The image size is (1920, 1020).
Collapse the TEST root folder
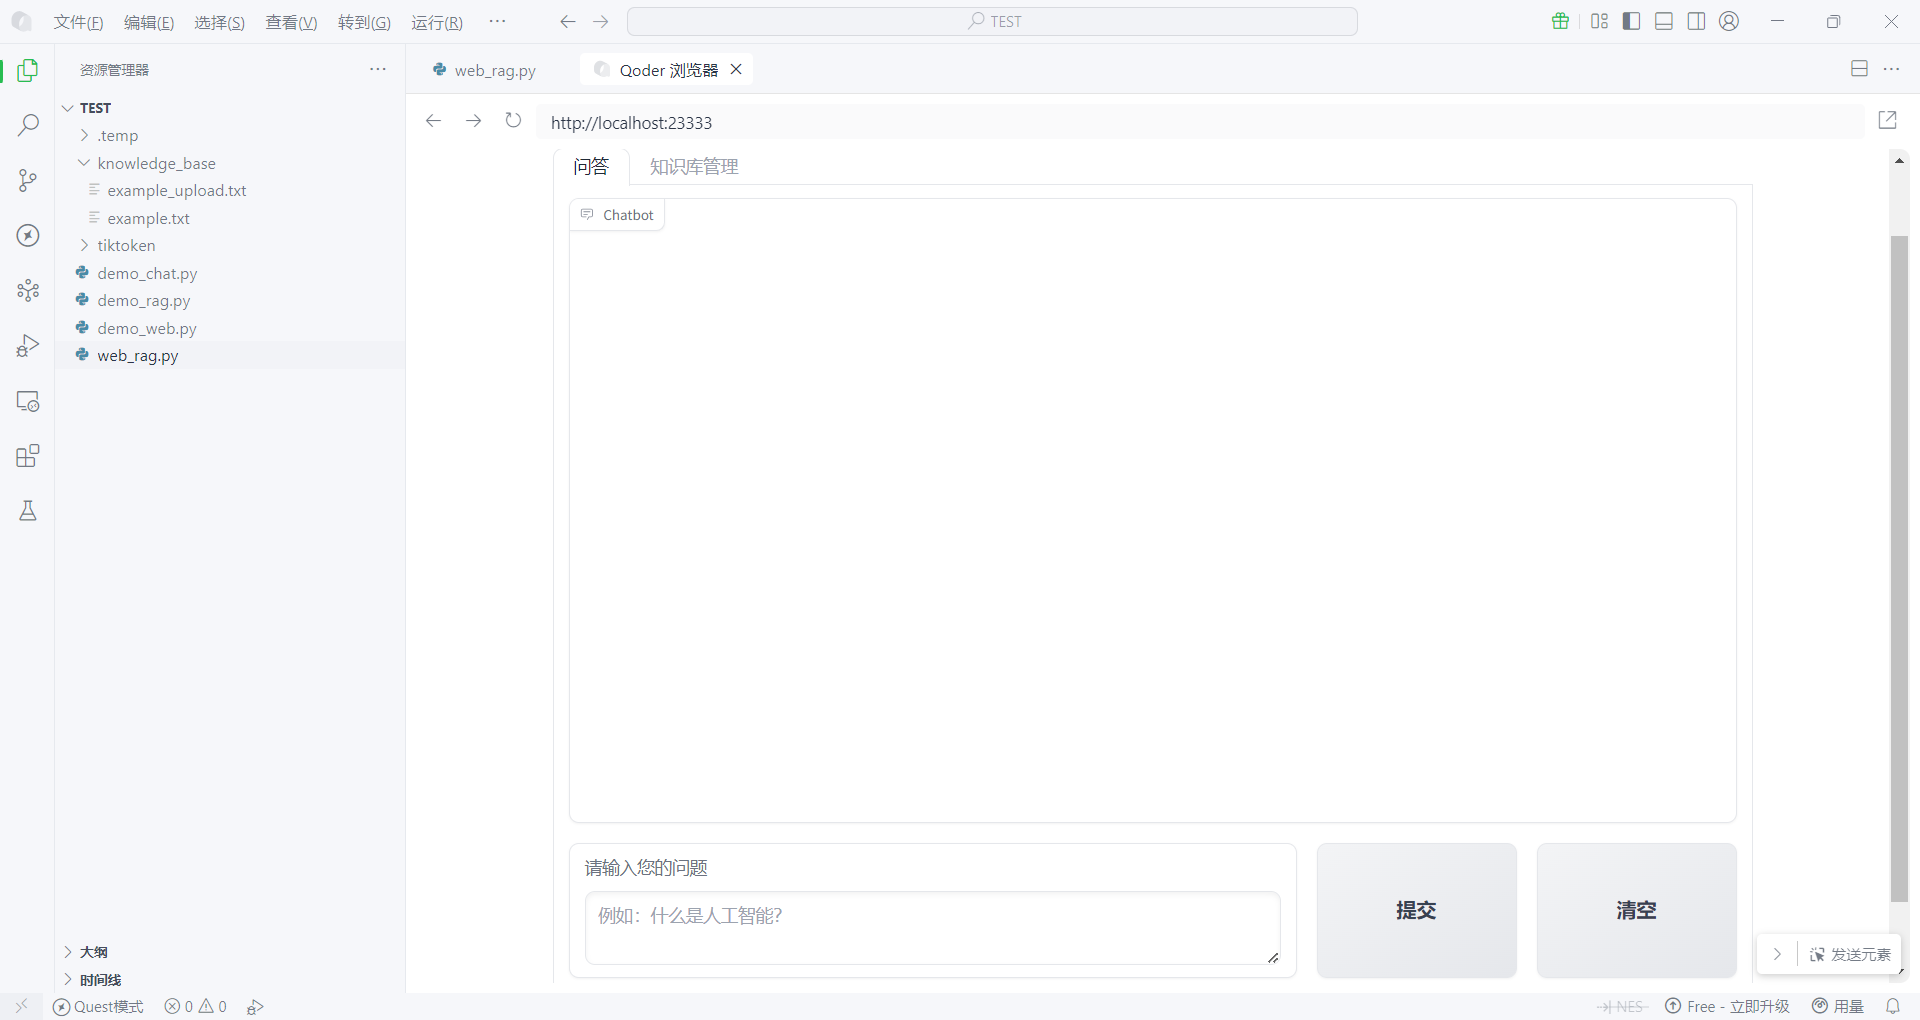[67, 108]
